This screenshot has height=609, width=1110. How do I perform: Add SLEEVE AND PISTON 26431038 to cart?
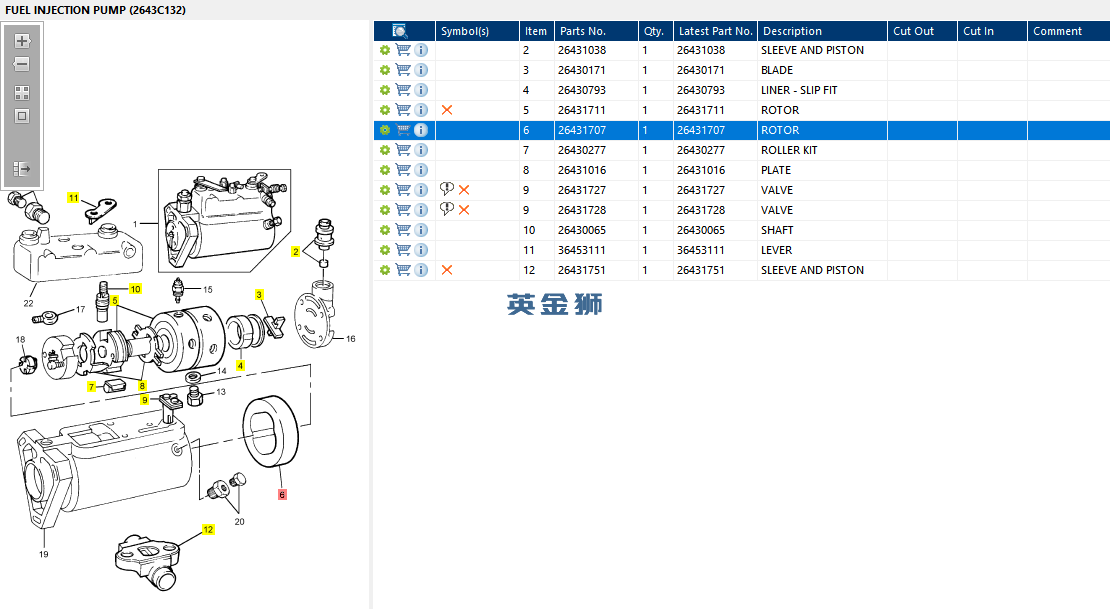click(x=403, y=50)
